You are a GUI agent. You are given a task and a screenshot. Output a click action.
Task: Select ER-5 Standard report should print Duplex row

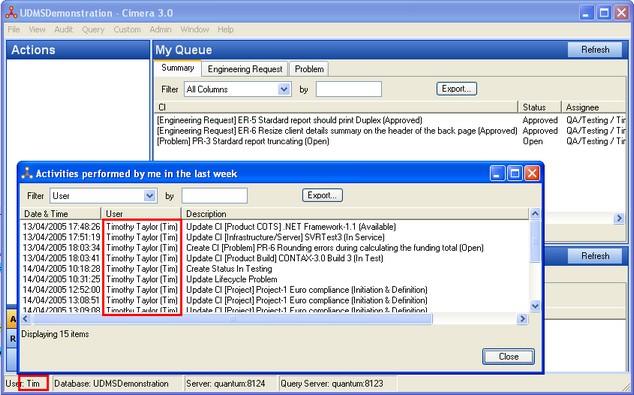click(x=390, y=120)
